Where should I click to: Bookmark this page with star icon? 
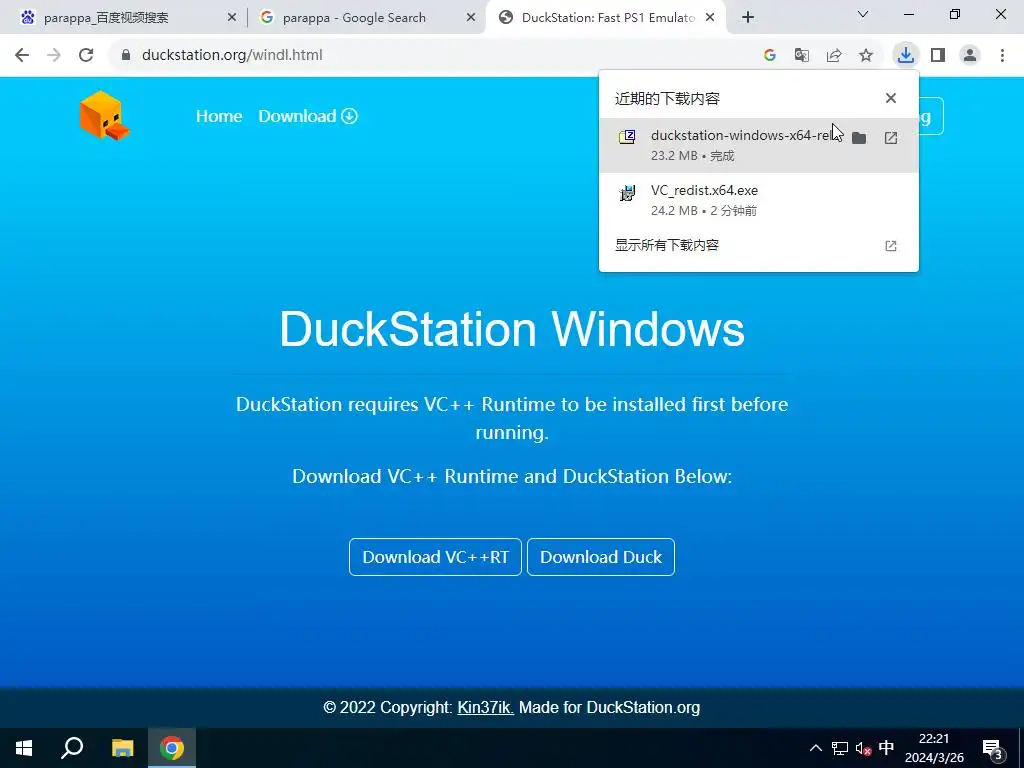866,56
